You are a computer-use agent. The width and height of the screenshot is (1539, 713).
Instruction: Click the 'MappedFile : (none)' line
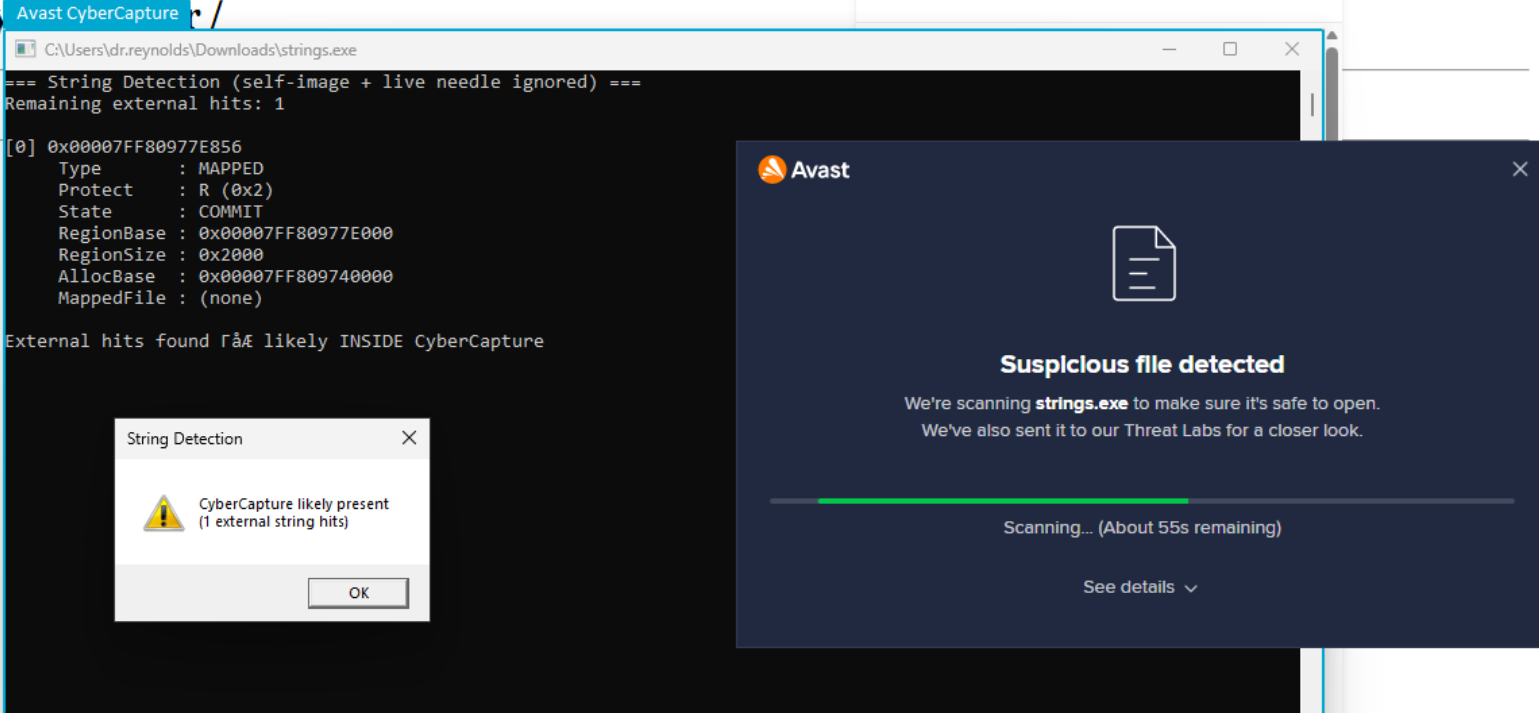[161, 298]
